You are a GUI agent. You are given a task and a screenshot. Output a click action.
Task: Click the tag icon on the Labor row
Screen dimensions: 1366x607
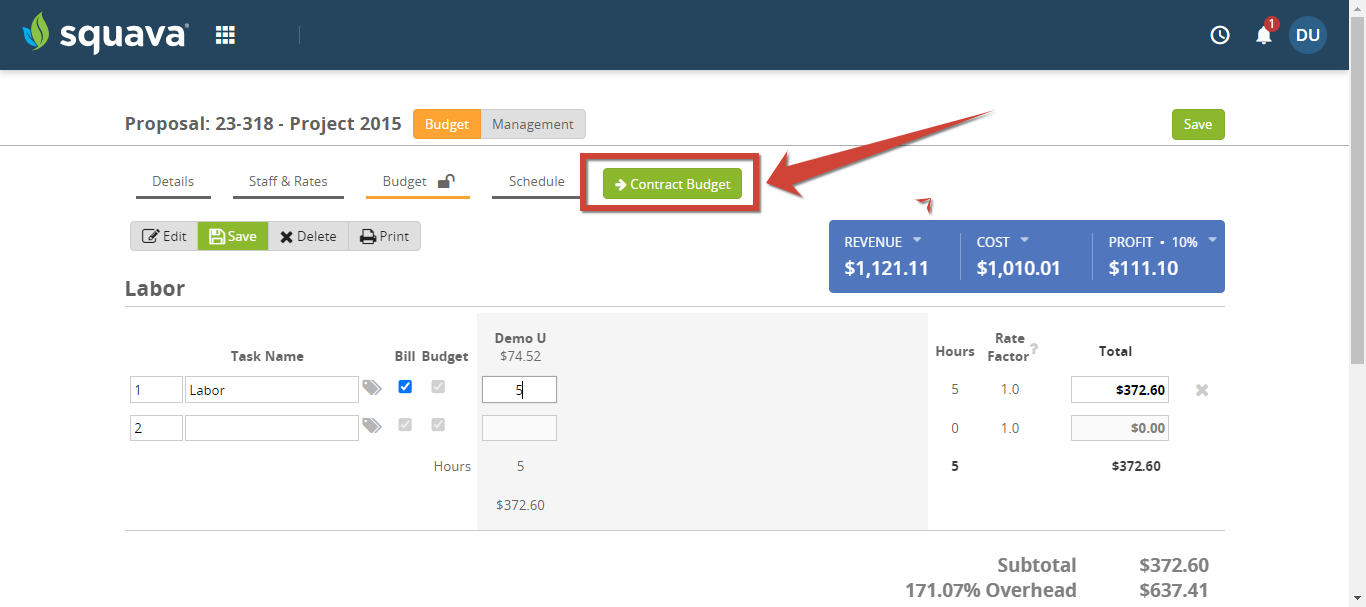[371, 388]
